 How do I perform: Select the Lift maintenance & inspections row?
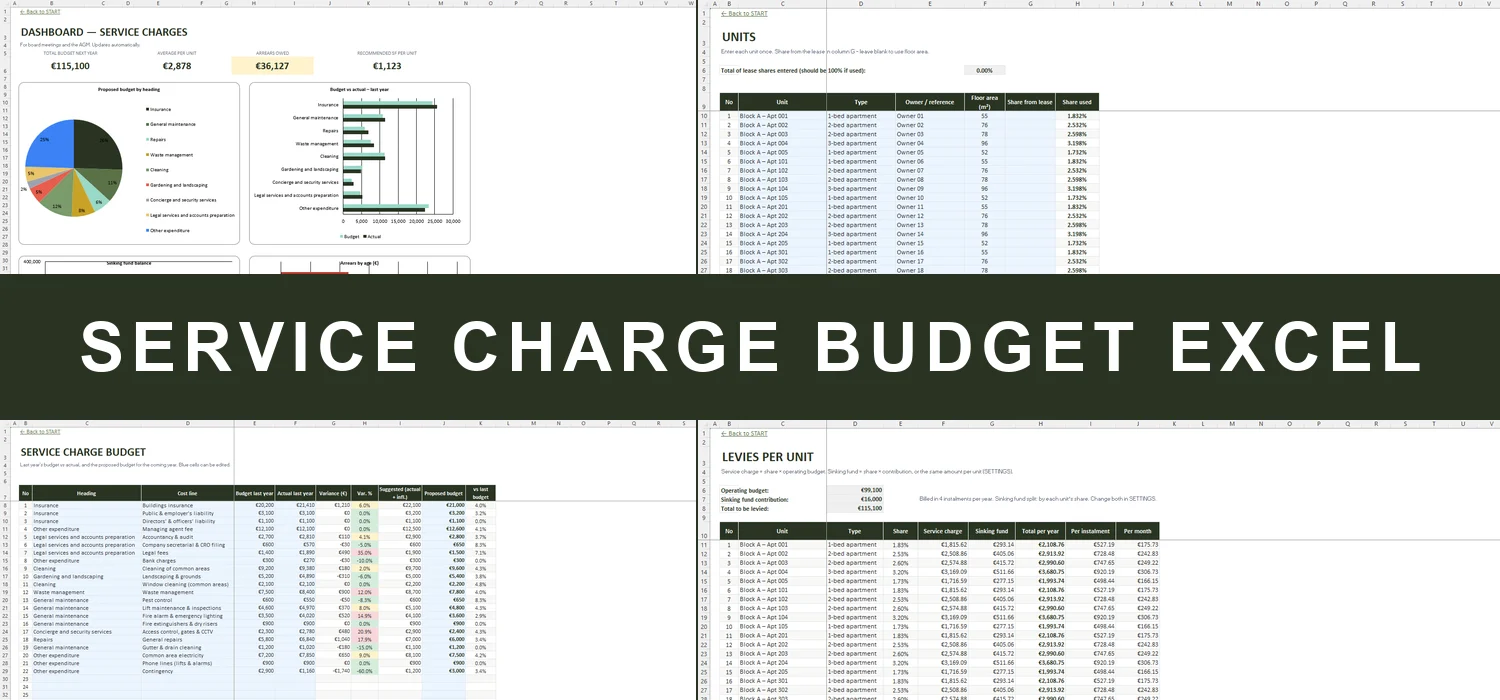tap(257, 608)
